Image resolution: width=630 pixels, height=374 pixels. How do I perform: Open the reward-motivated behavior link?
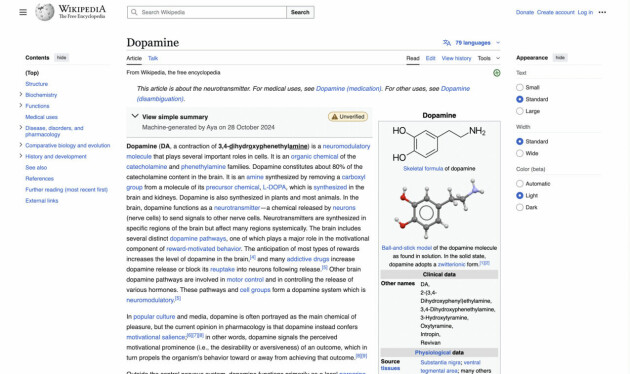click(x=204, y=249)
